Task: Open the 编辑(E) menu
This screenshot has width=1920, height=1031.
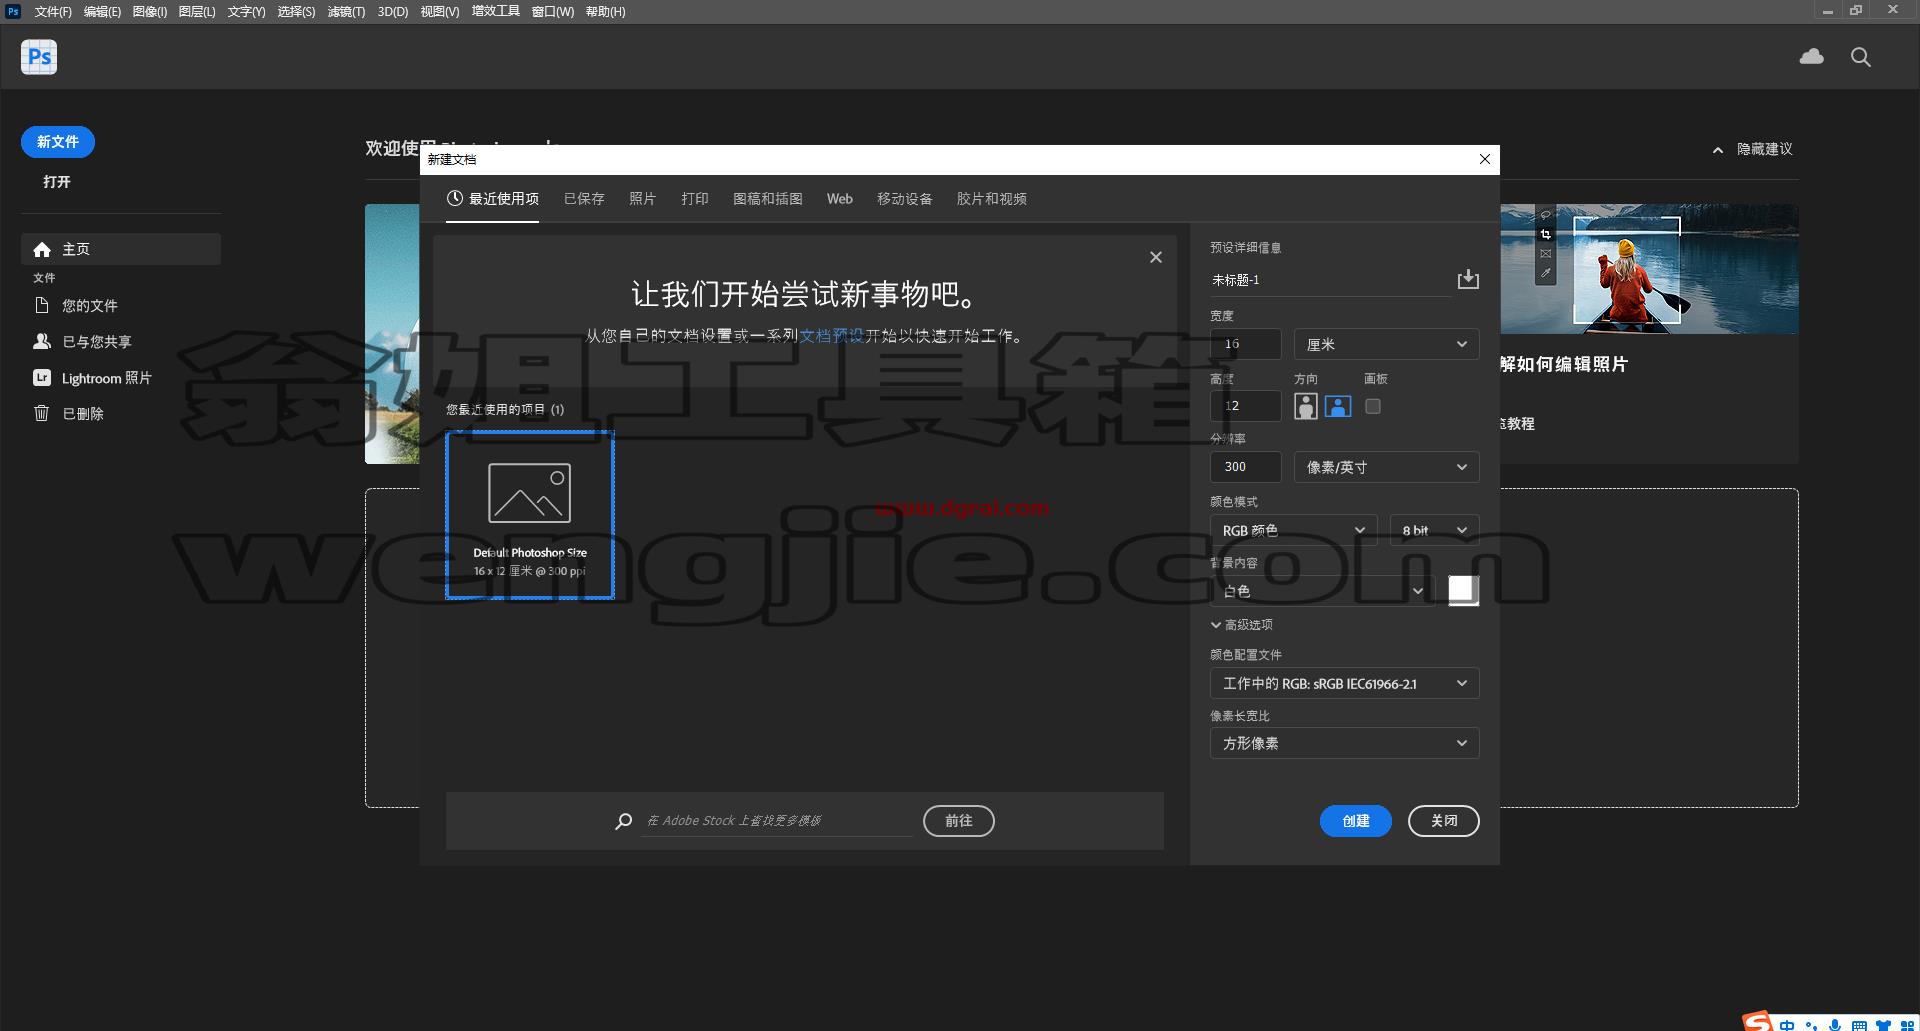Action: click(x=102, y=11)
